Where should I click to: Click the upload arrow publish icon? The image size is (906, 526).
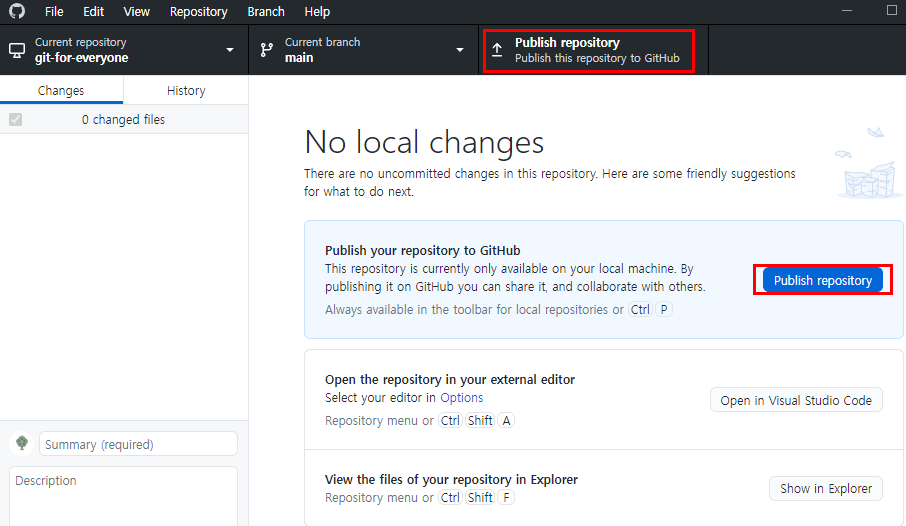(x=497, y=50)
